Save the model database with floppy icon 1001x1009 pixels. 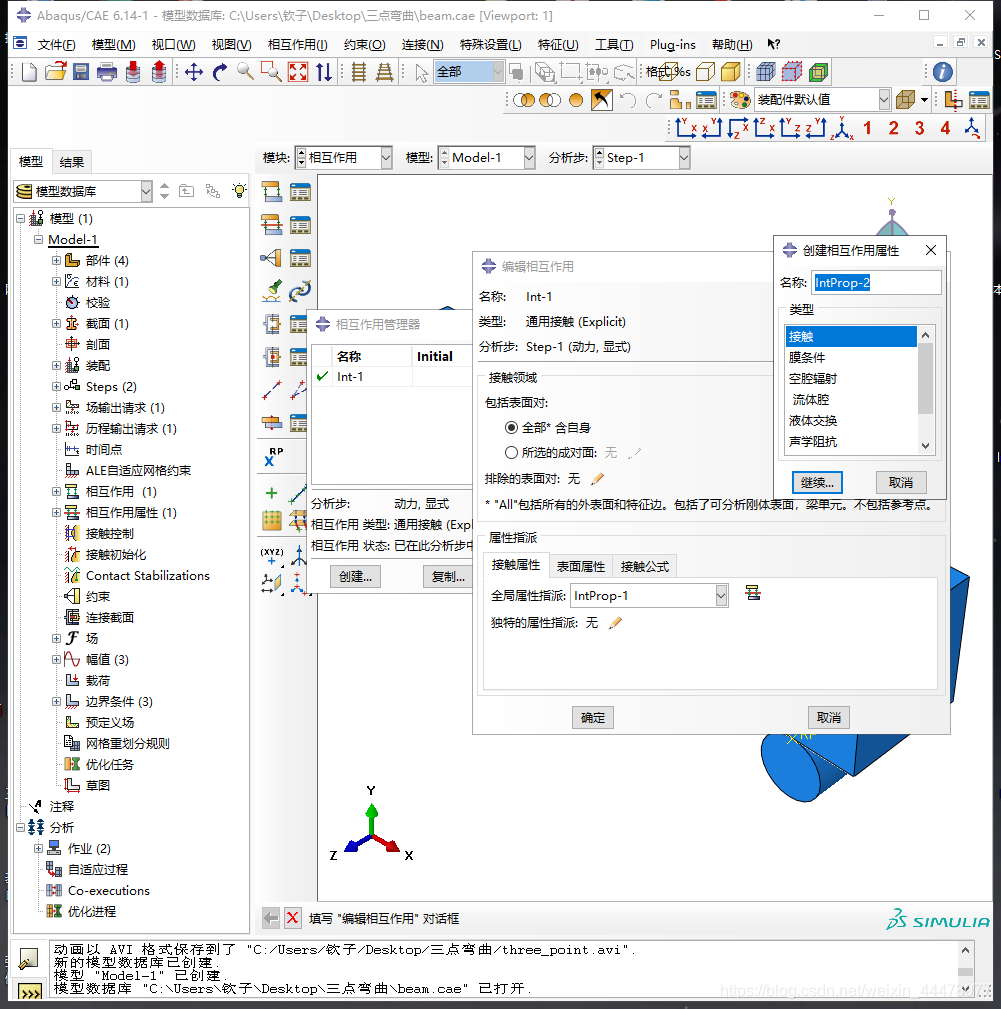tap(81, 71)
